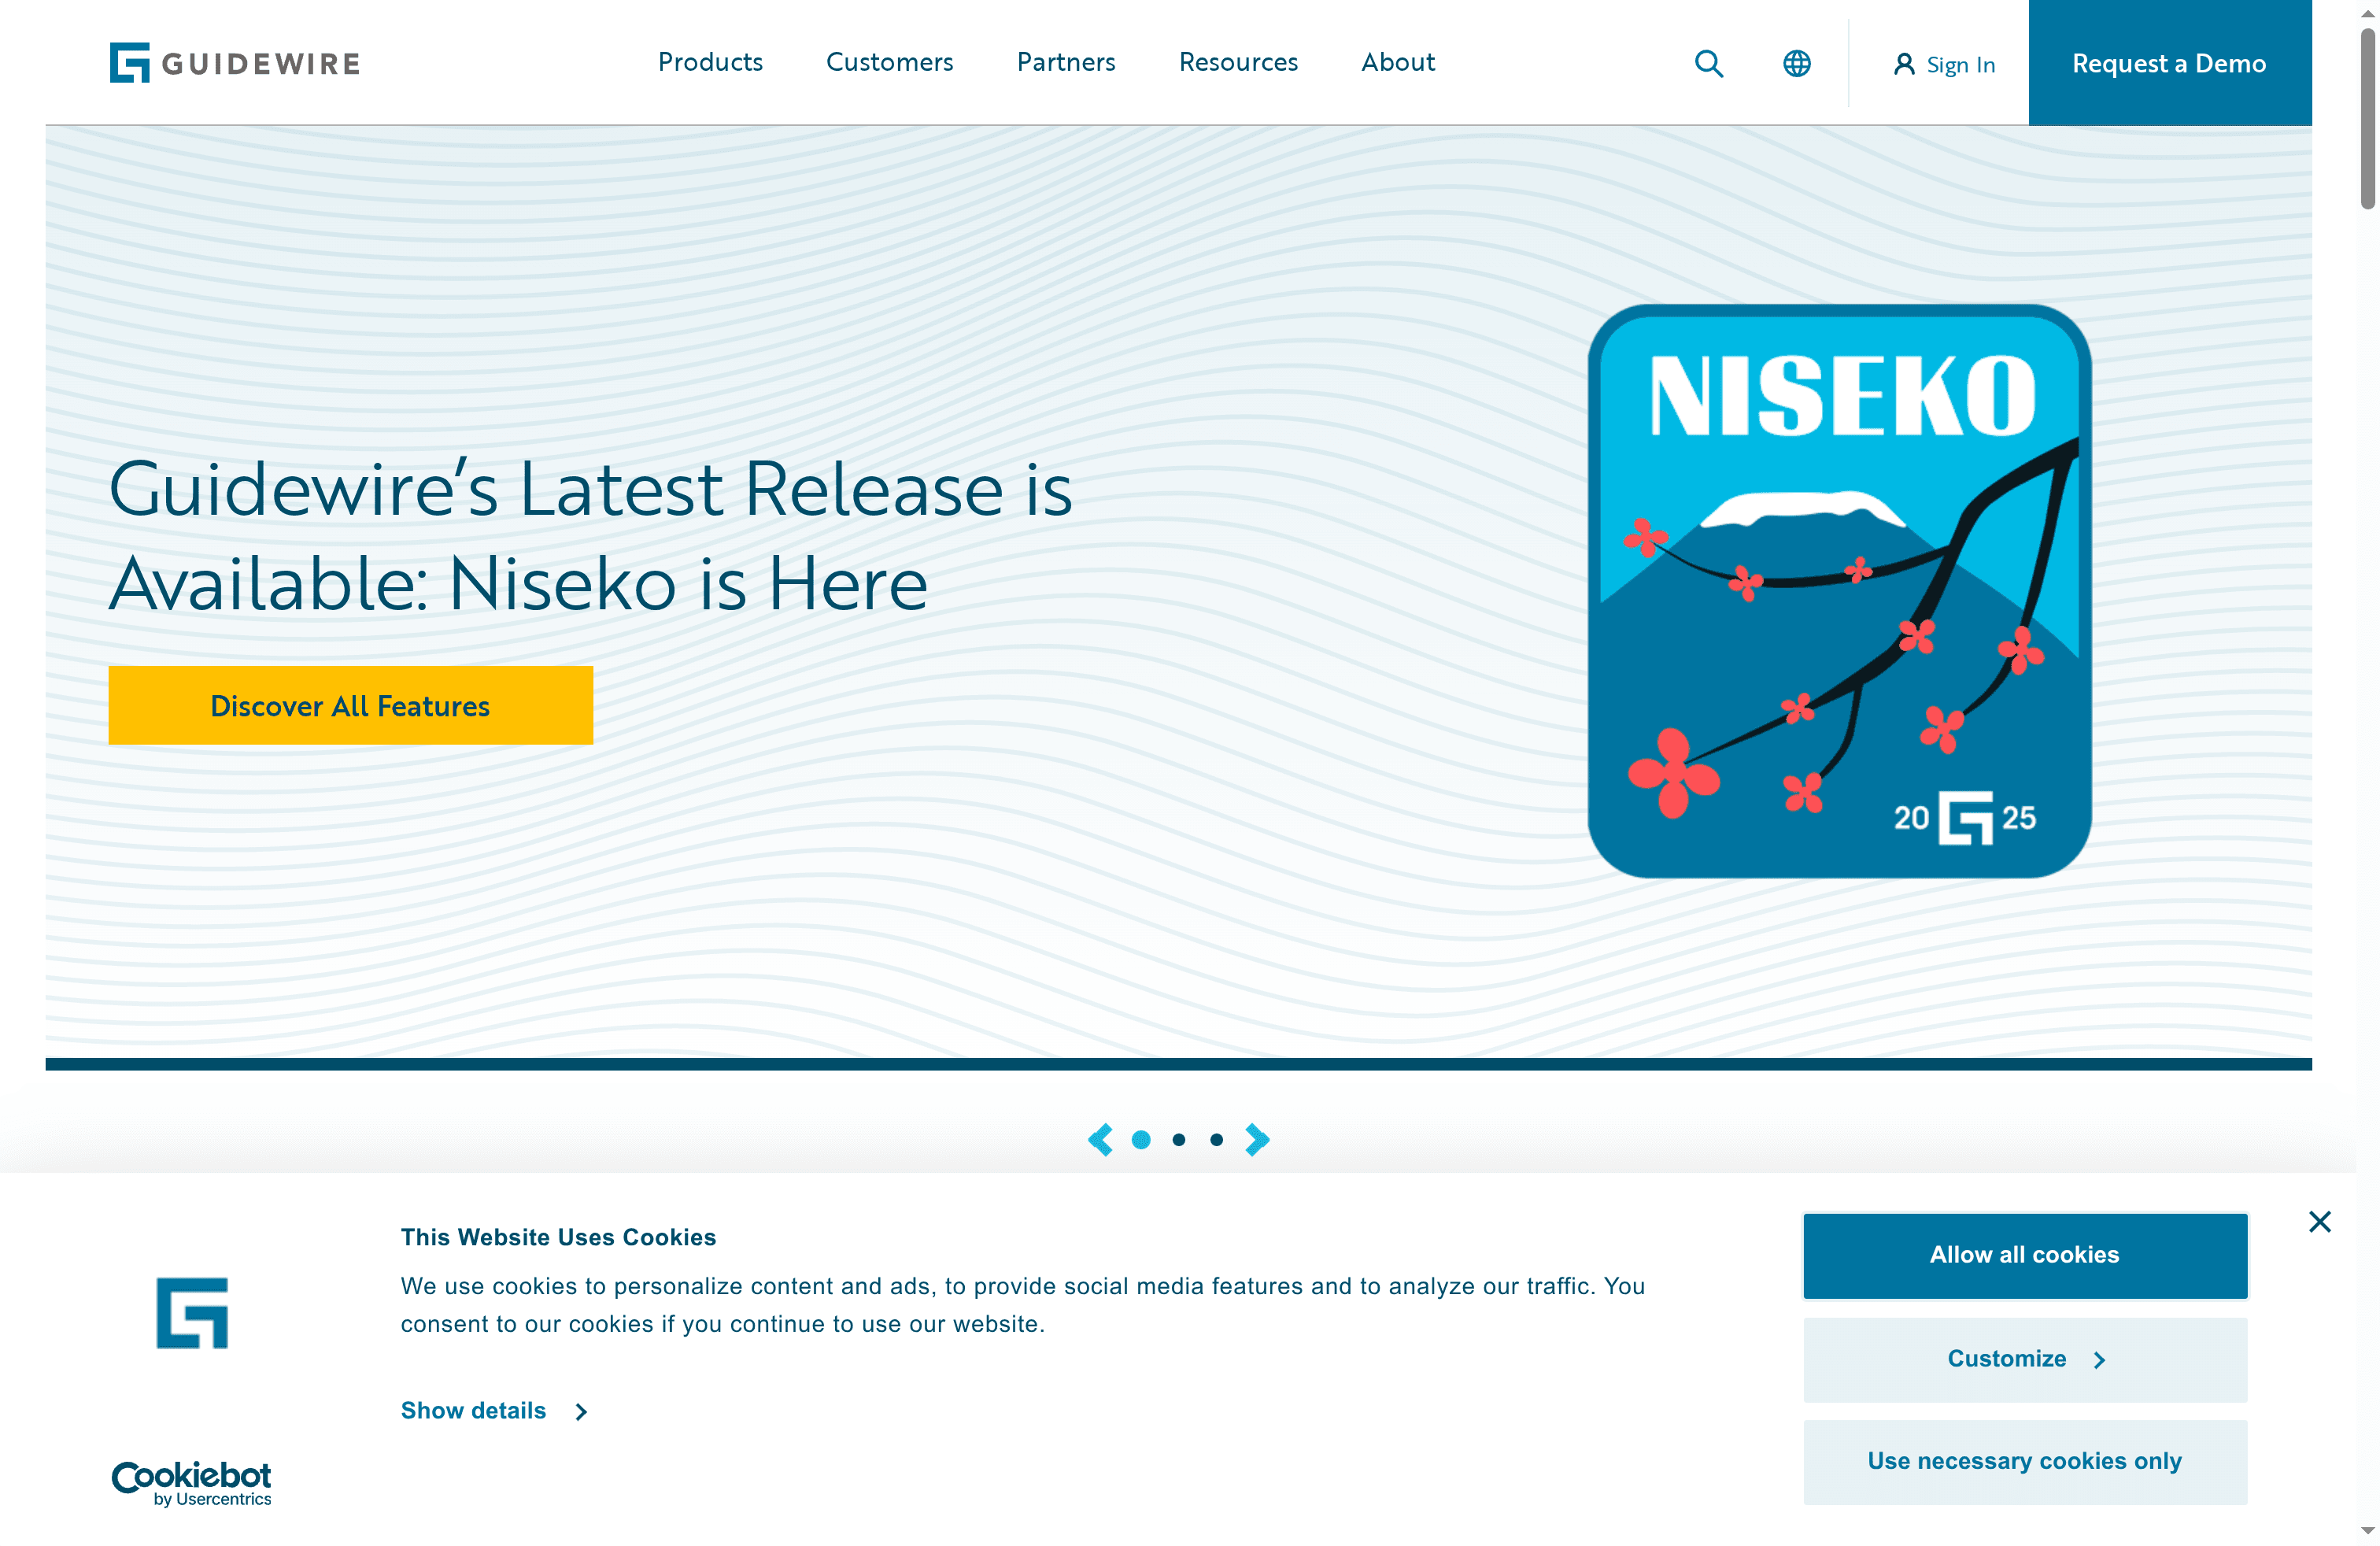2380x1546 pixels.
Task: Open the Resources navigation menu
Action: click(x=1238, y=62)
